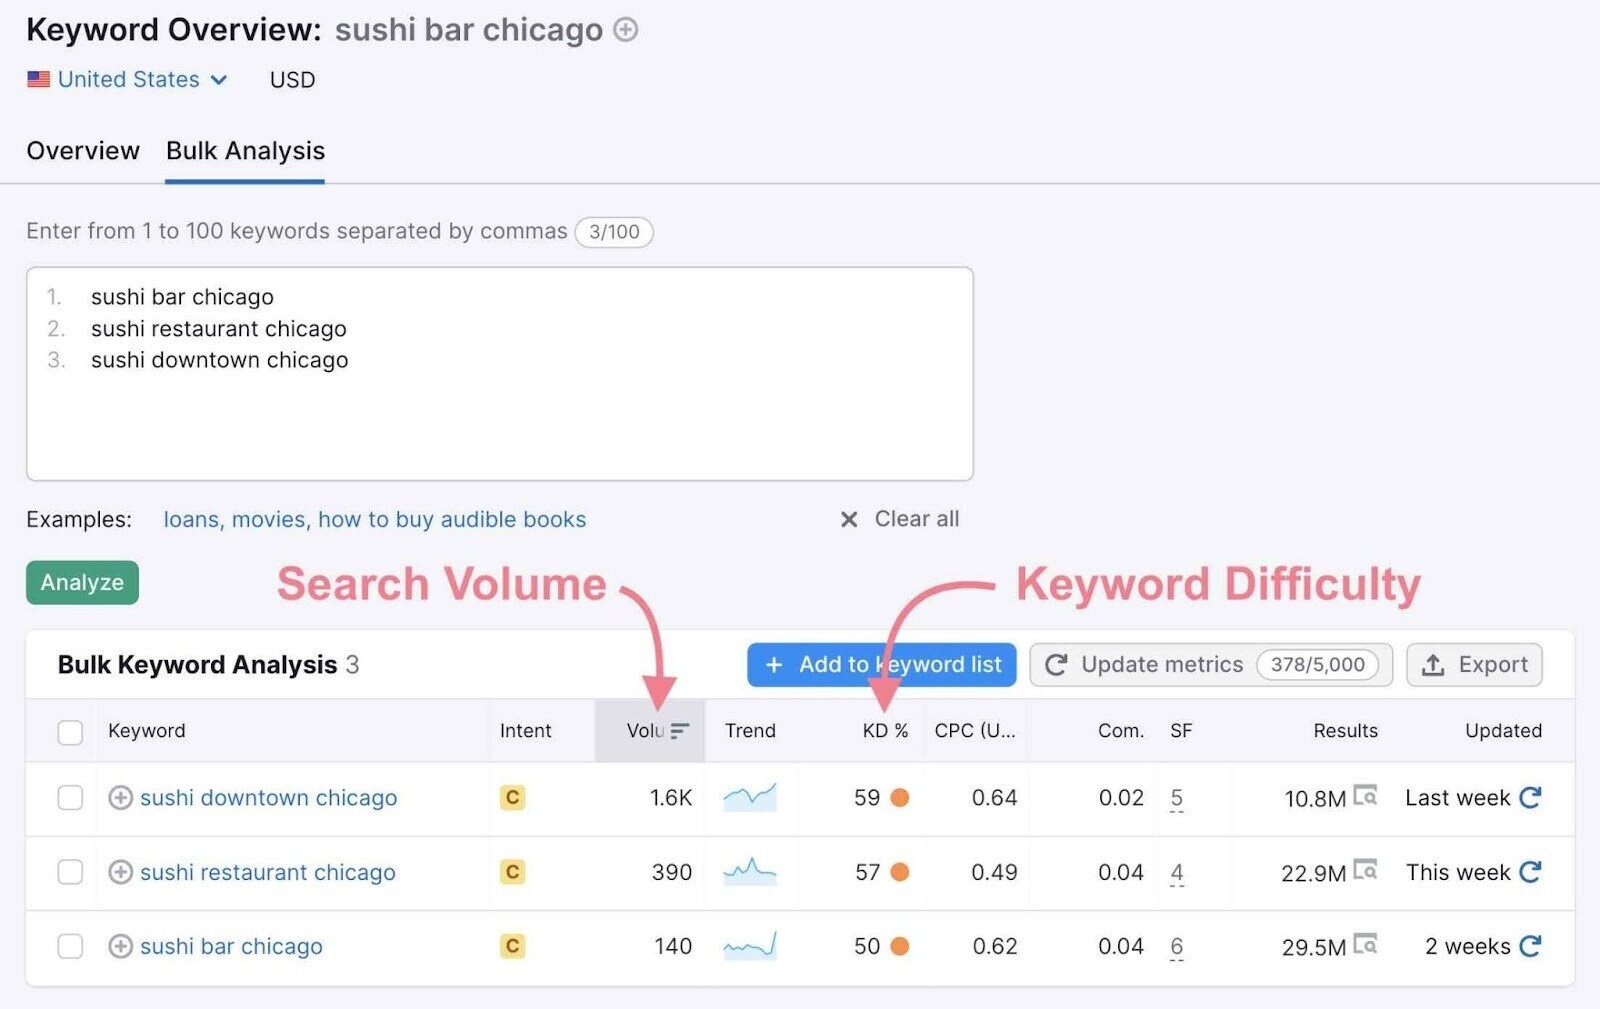The height and width of the screenshot is (1009, 1600).
Task: Click plus icon next to sushi restaurant chicago
Action: (120, 872)
